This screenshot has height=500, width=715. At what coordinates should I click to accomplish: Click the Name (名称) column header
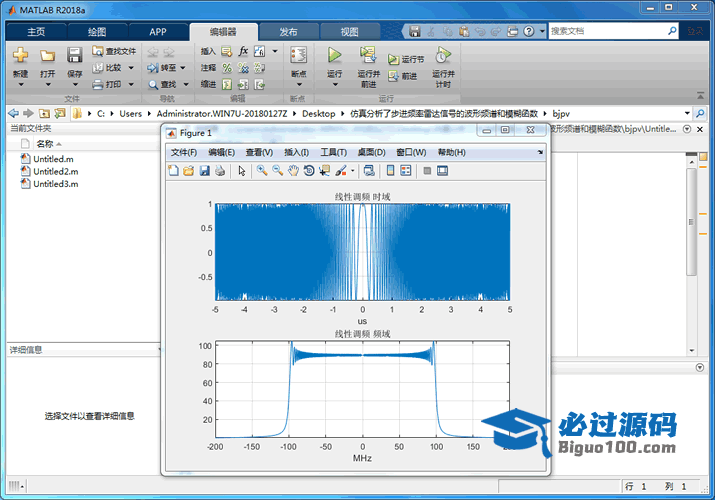click(x=45, y=144)
